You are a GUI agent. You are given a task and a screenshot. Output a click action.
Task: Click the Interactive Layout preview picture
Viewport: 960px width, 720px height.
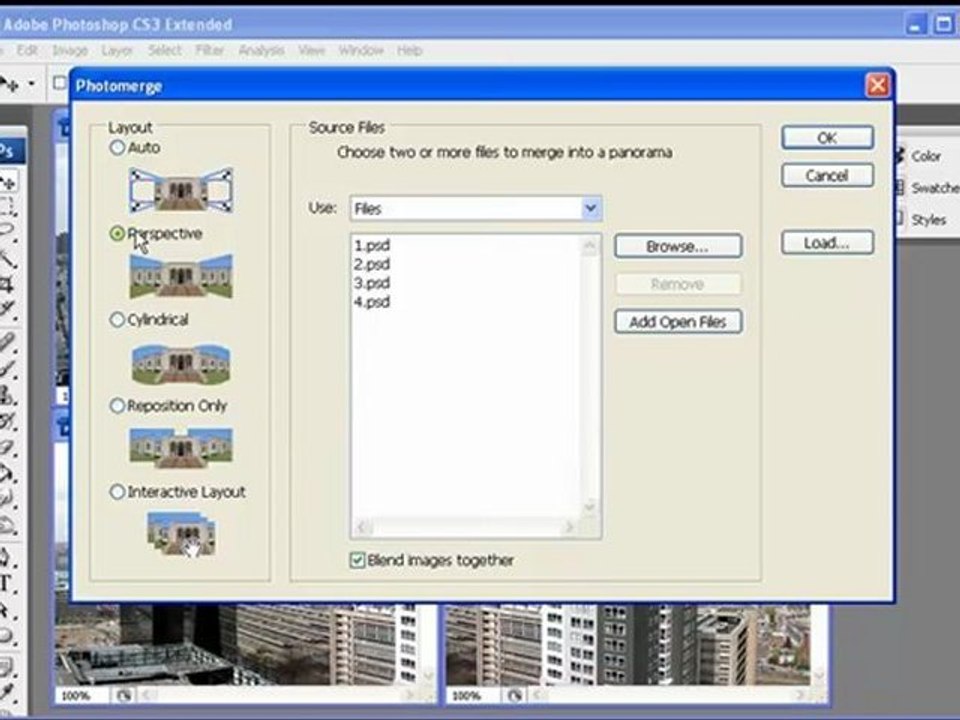pyautogui.click(x=182, y=534)
